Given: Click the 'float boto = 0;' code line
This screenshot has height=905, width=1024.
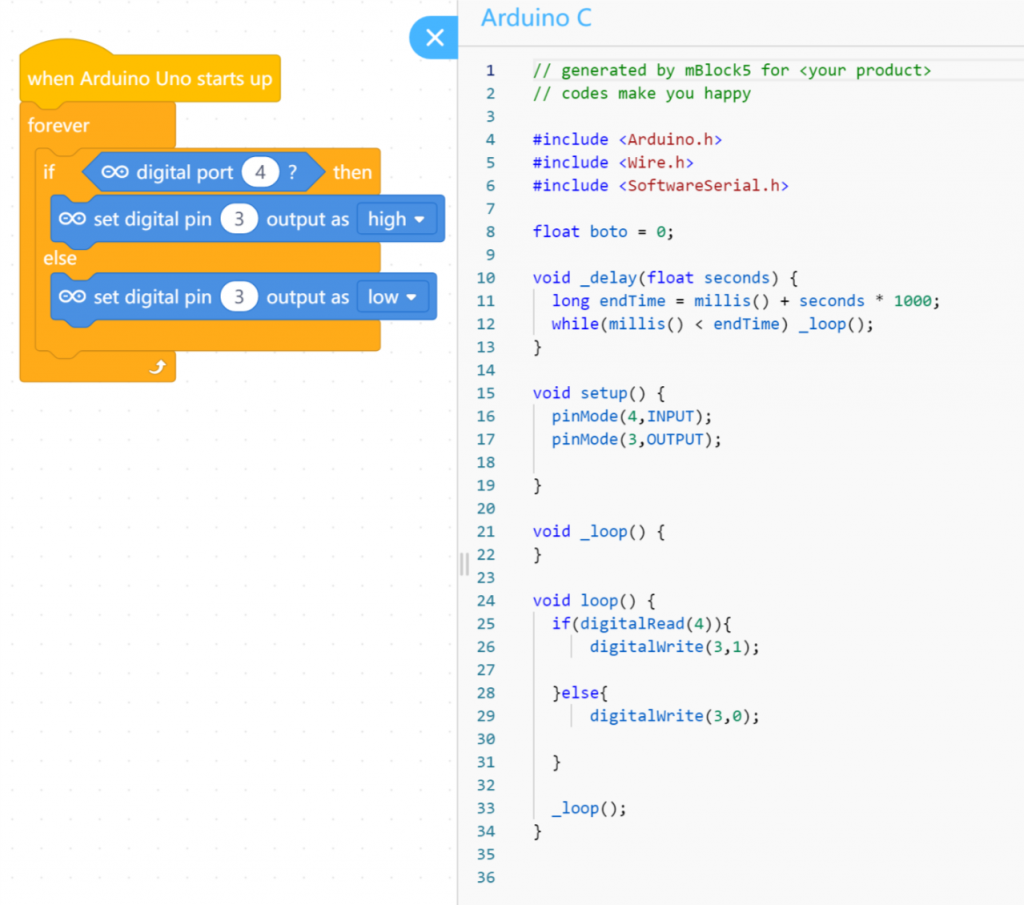Looking at the screenshot, I should [603, 232].
